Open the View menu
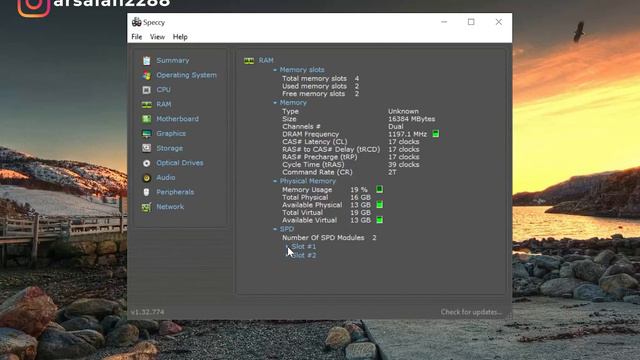The width and height of the screenshot is (640, 360). [x=157, y=37]
